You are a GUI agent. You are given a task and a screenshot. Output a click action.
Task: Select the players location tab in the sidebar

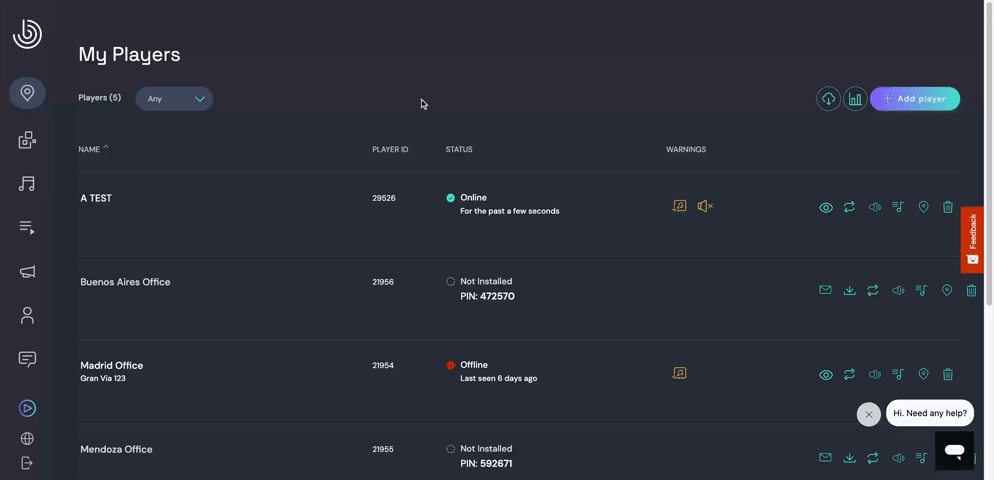click(27, 93)
